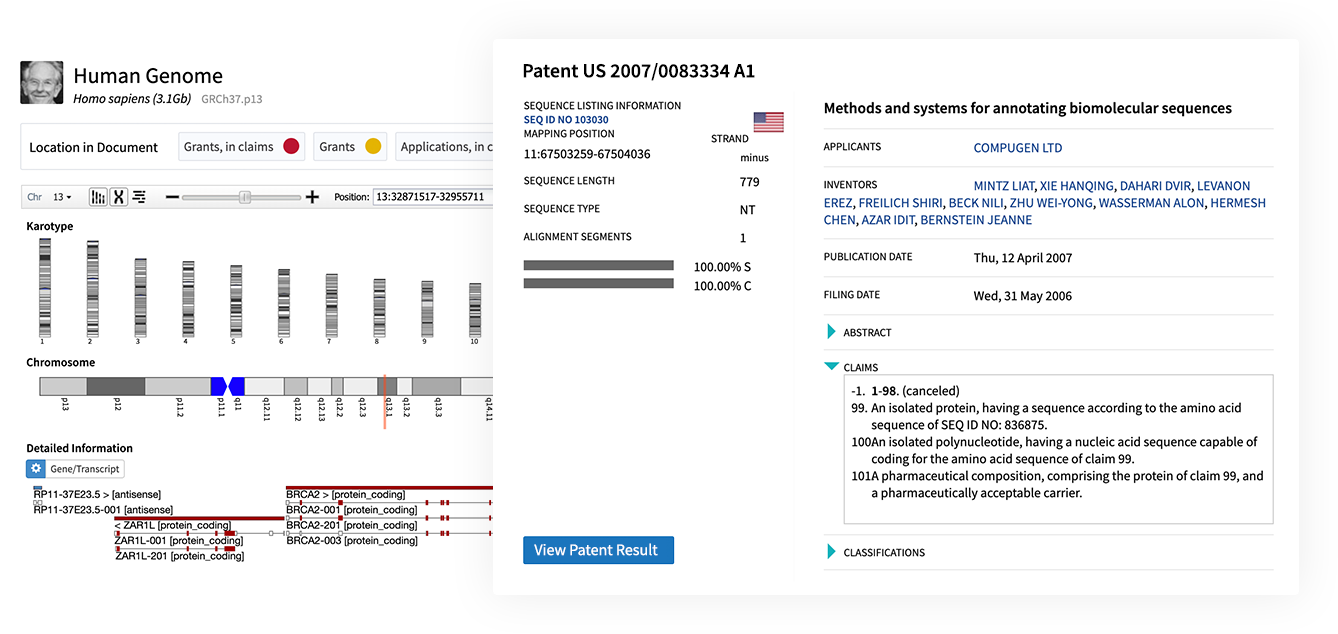
Task: Collapse the Claims section
Action: pyautogui.click(x=831, y=367)
